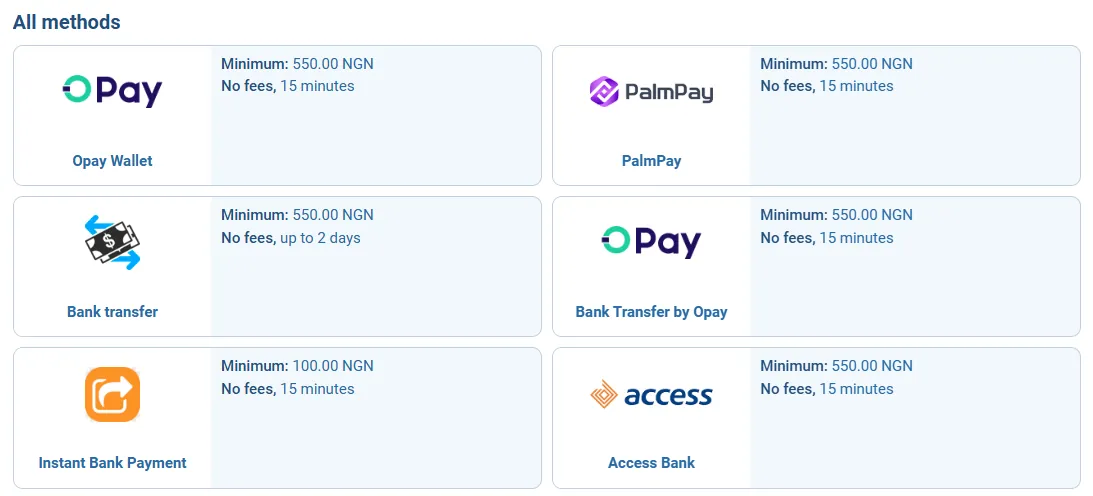The height and width of the screenshot is (496, 1093).
Task: Choose the PalmPay method label
Action: click(651, 160)
